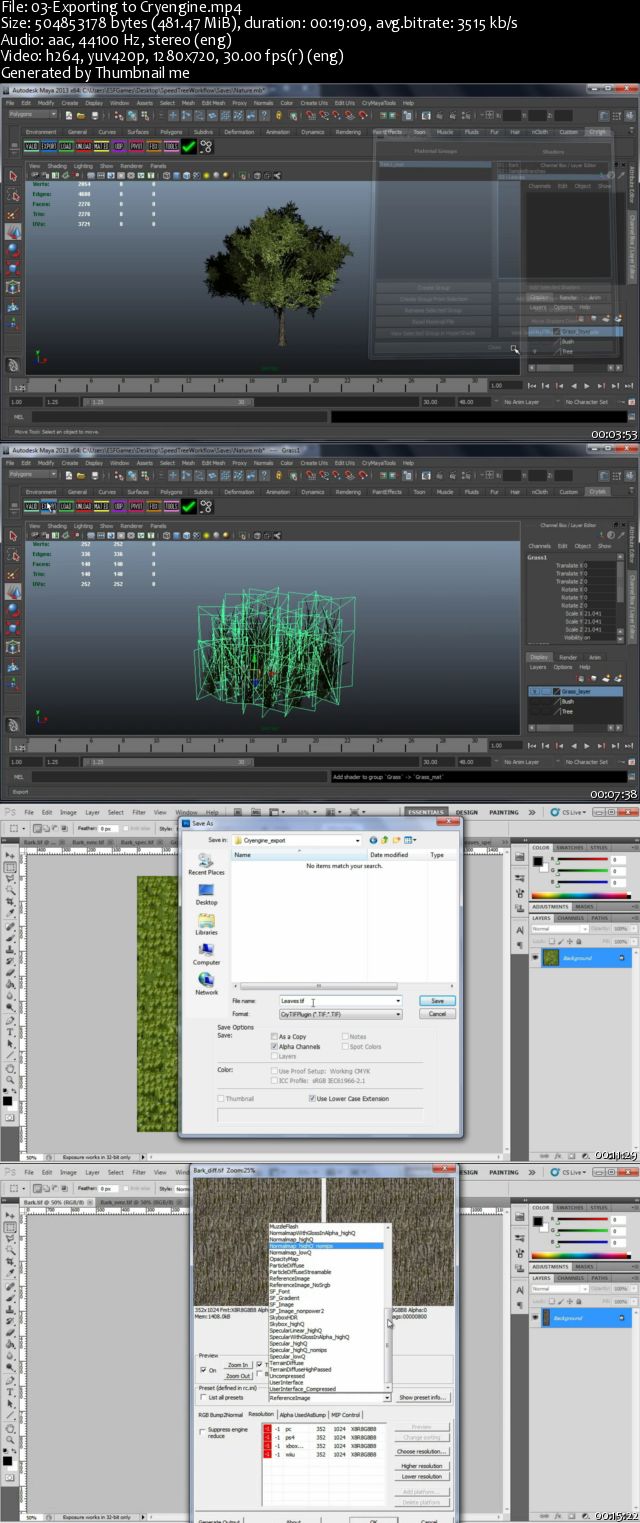The width and height of the screenshot is (640, 1523).
Task: Hide Background layer in Save As frame
Action: click(x=535, y=958)
